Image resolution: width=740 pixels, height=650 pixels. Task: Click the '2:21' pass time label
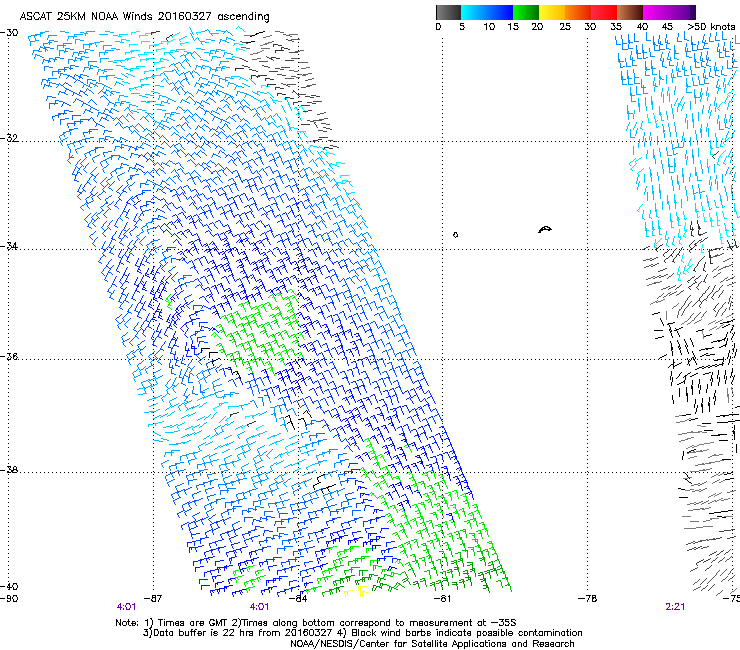click(x=675, y=607)
